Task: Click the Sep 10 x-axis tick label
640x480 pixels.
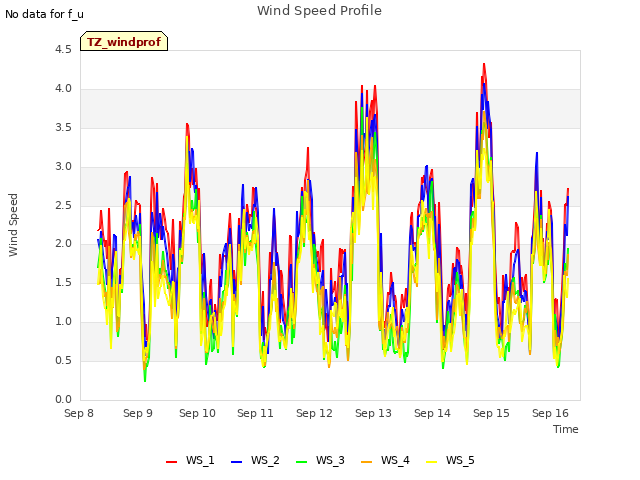Action: point(197,413)
